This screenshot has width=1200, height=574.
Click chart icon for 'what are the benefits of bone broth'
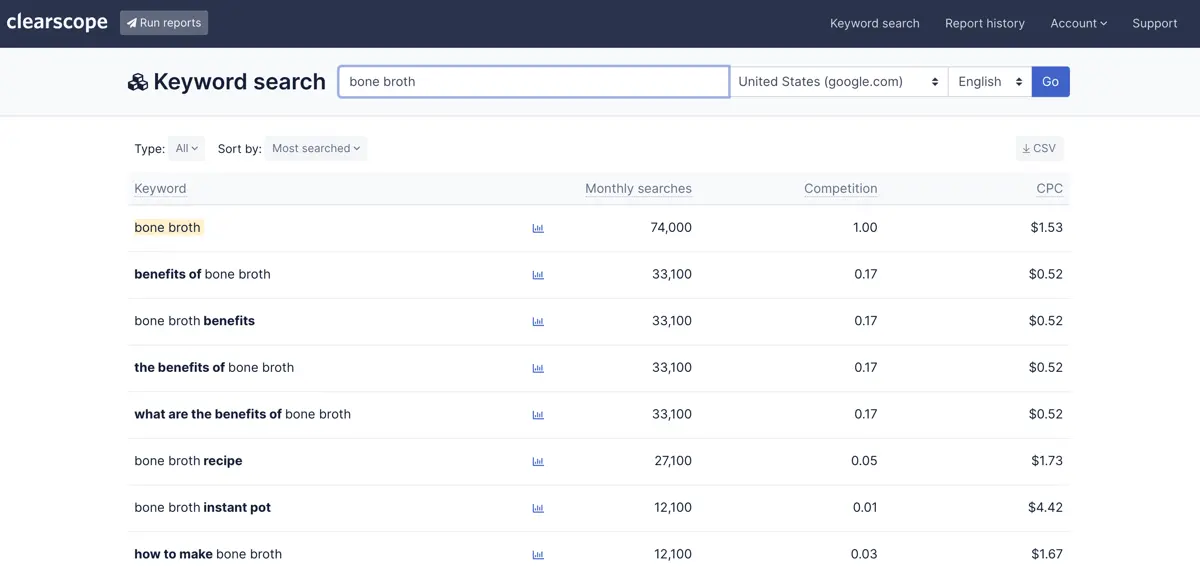(538, 415)
